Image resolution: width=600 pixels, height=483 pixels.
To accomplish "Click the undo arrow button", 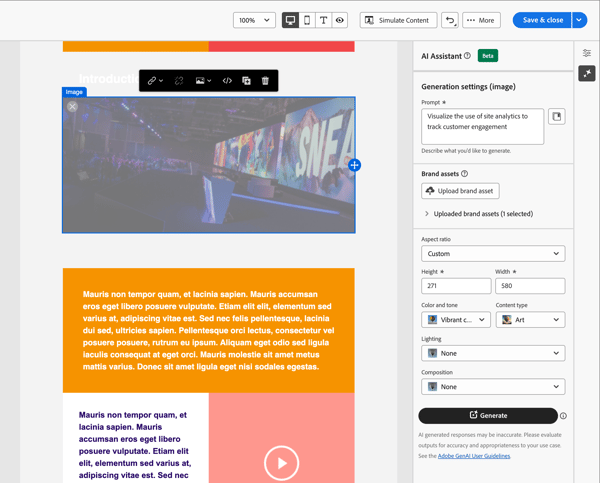I will [450, 20].
